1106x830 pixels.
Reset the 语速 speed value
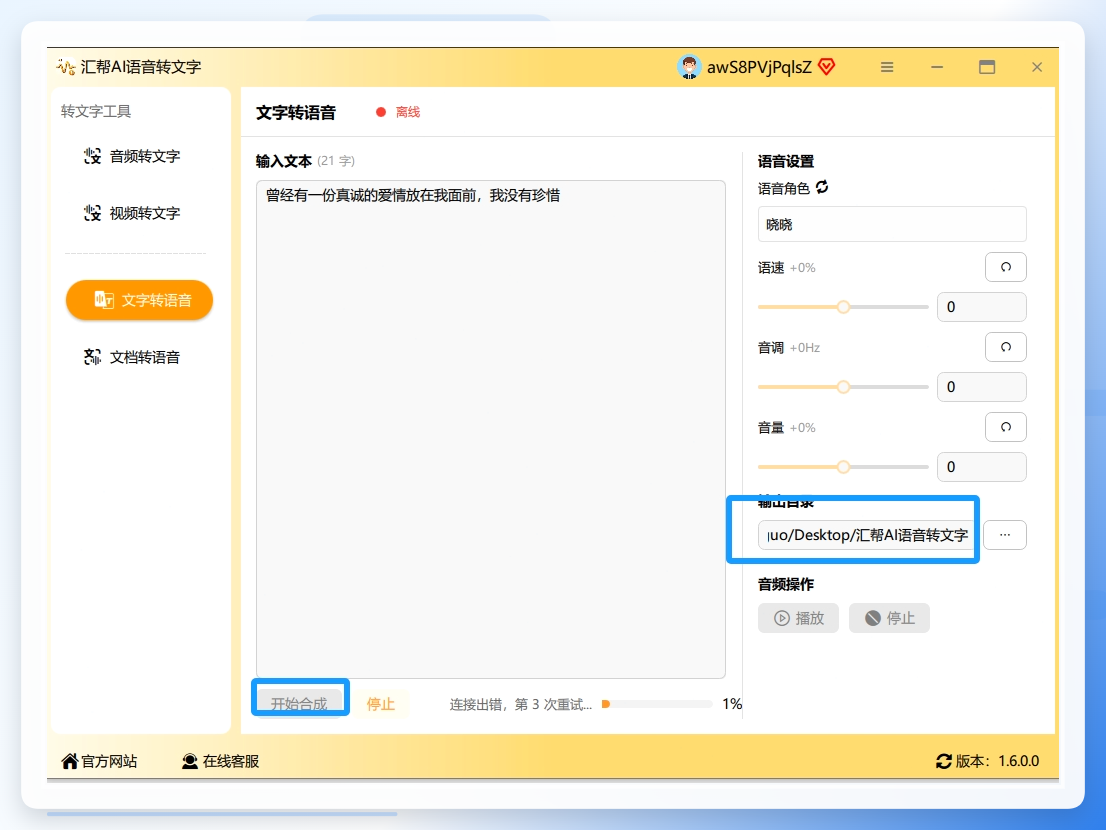1005,267
